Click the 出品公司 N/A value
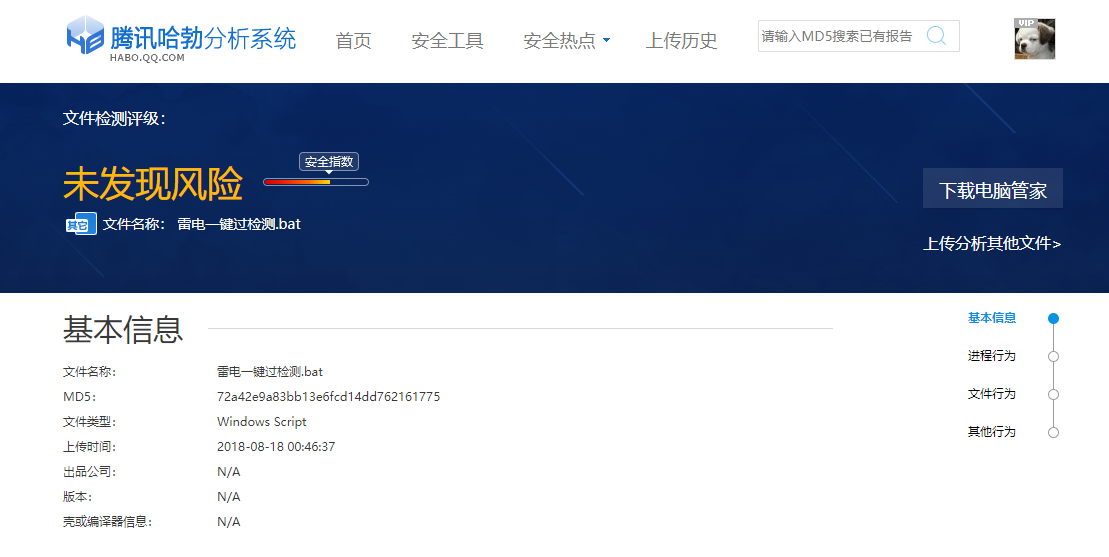 (x=228, y=471)
